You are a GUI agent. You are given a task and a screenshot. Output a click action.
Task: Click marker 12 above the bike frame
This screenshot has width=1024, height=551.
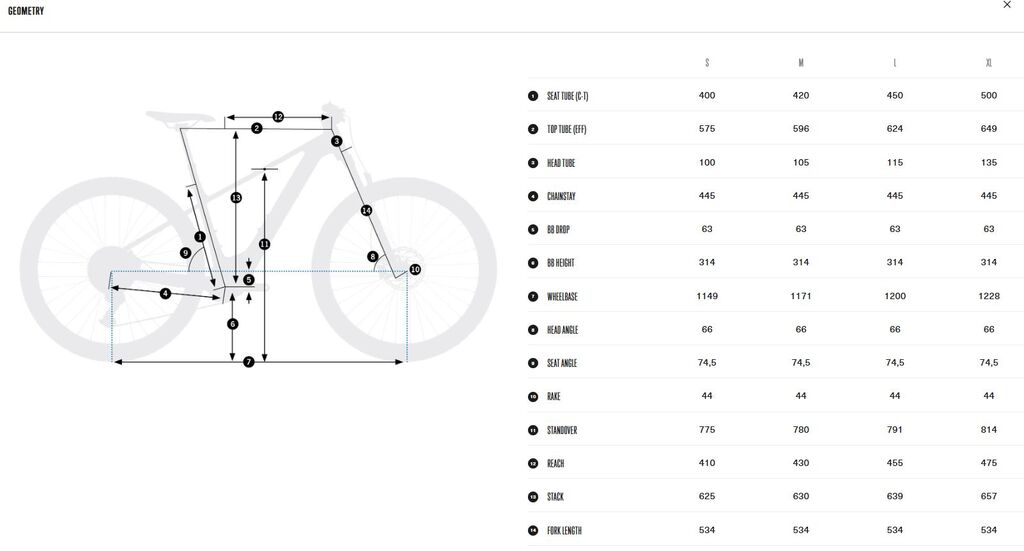[x=278, y=117]
